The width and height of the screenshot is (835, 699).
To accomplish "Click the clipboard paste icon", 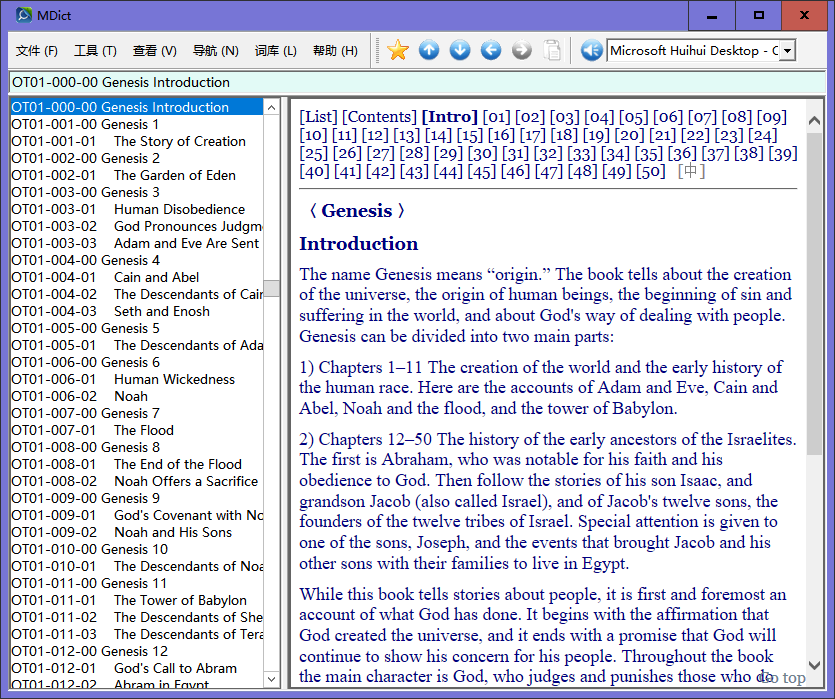I will tap(552, 51).
